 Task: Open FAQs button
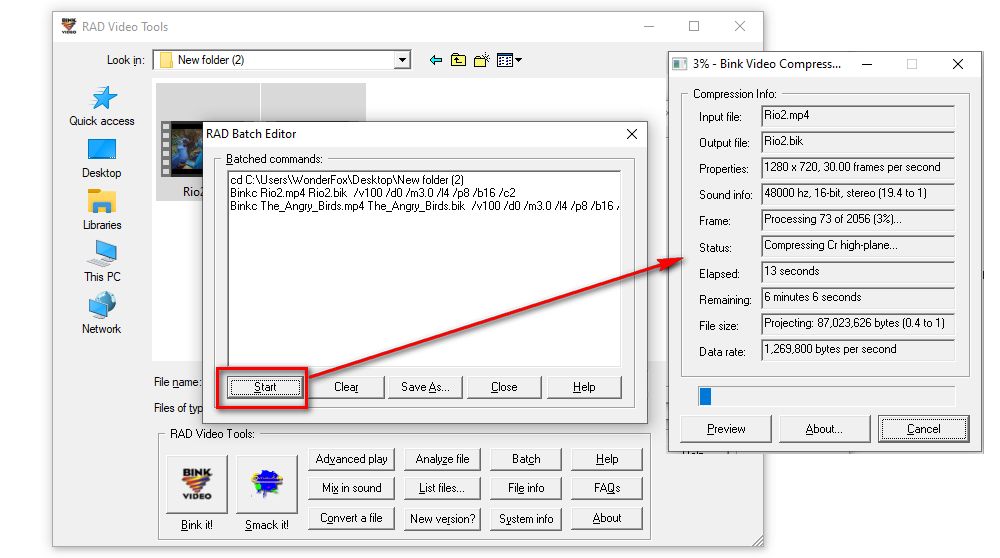click(x=607, y=488)
